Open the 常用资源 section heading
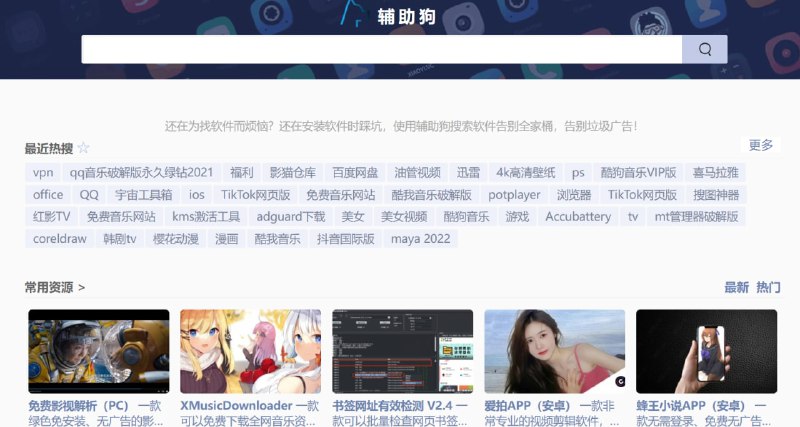The image size is (800, 427). (55, 287)
